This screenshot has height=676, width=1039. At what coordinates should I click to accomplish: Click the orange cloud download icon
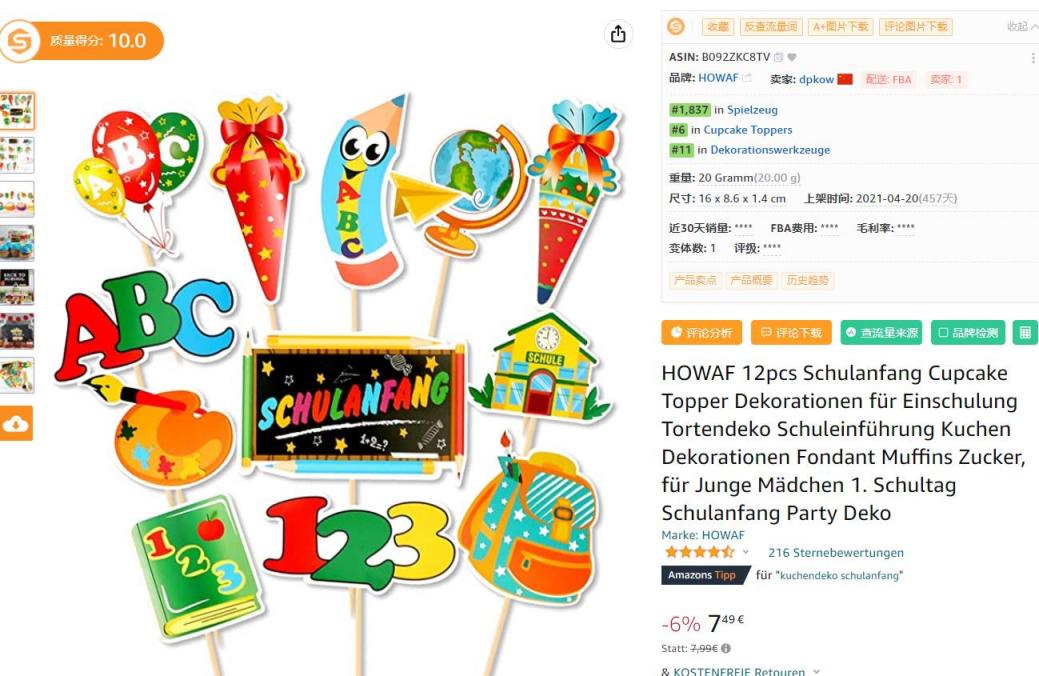(15, 423)
